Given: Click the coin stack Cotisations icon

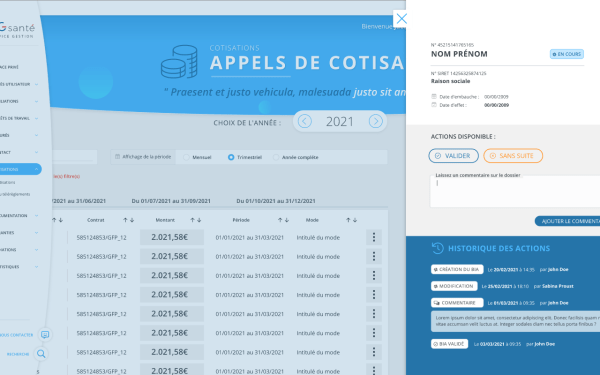Looking at the screenshot, I should [179, 62].
